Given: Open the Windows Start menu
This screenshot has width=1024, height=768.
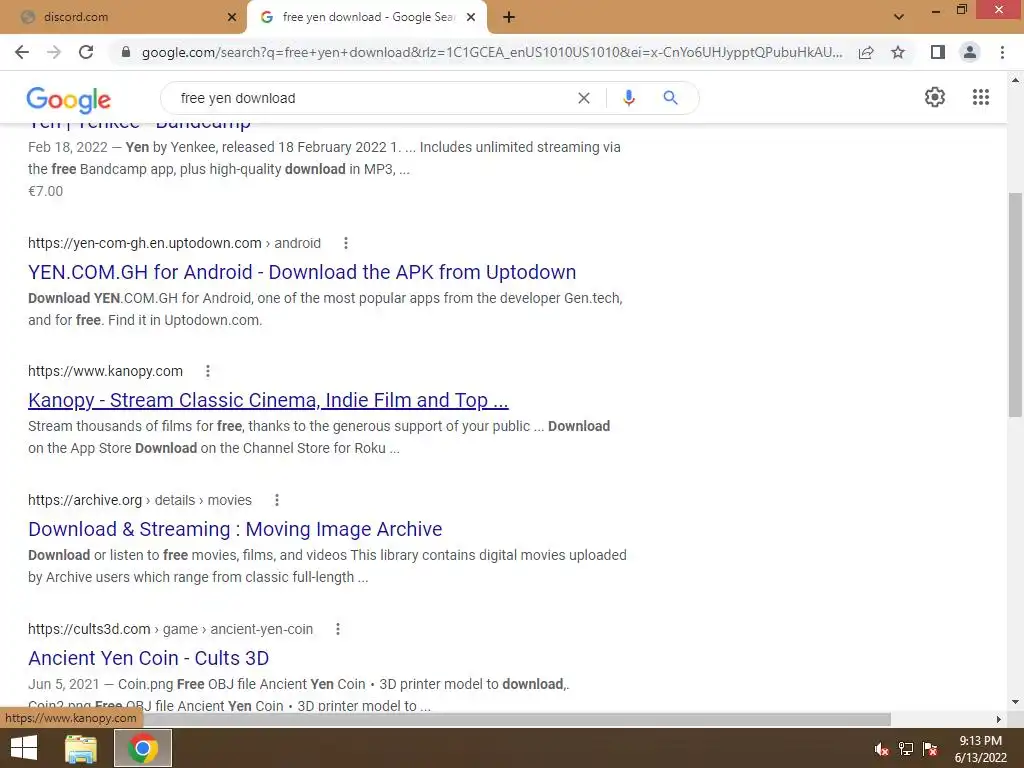Looking at the screenshot, I should (x=24, y=748).
